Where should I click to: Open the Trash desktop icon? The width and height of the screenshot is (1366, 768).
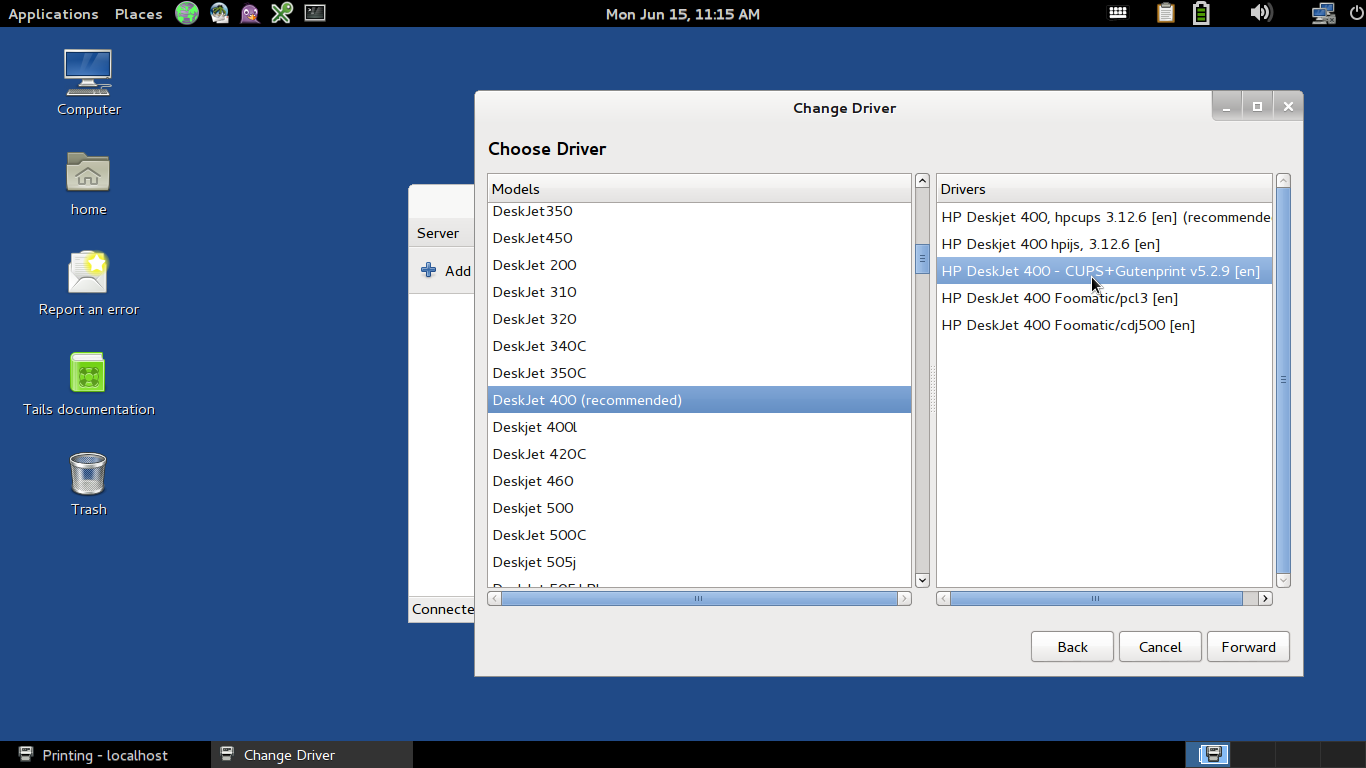pos(88,483)
